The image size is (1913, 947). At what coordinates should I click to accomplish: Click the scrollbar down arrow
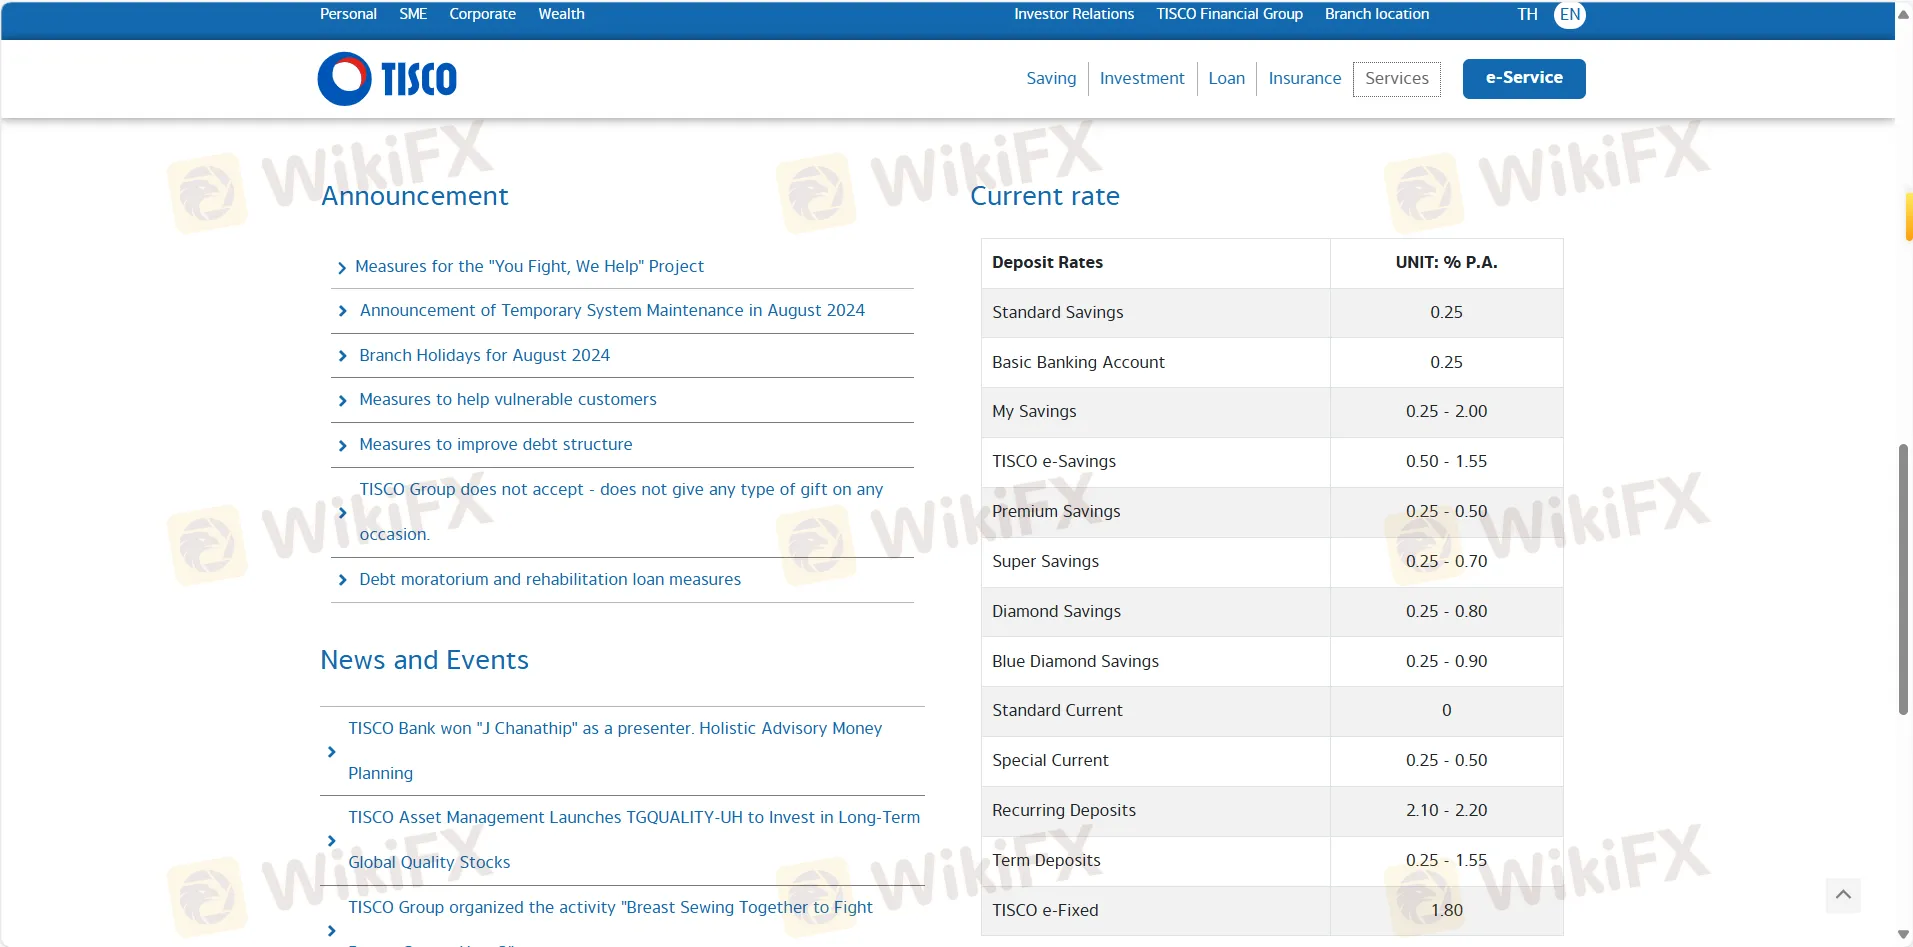(x=1901, y=933)
